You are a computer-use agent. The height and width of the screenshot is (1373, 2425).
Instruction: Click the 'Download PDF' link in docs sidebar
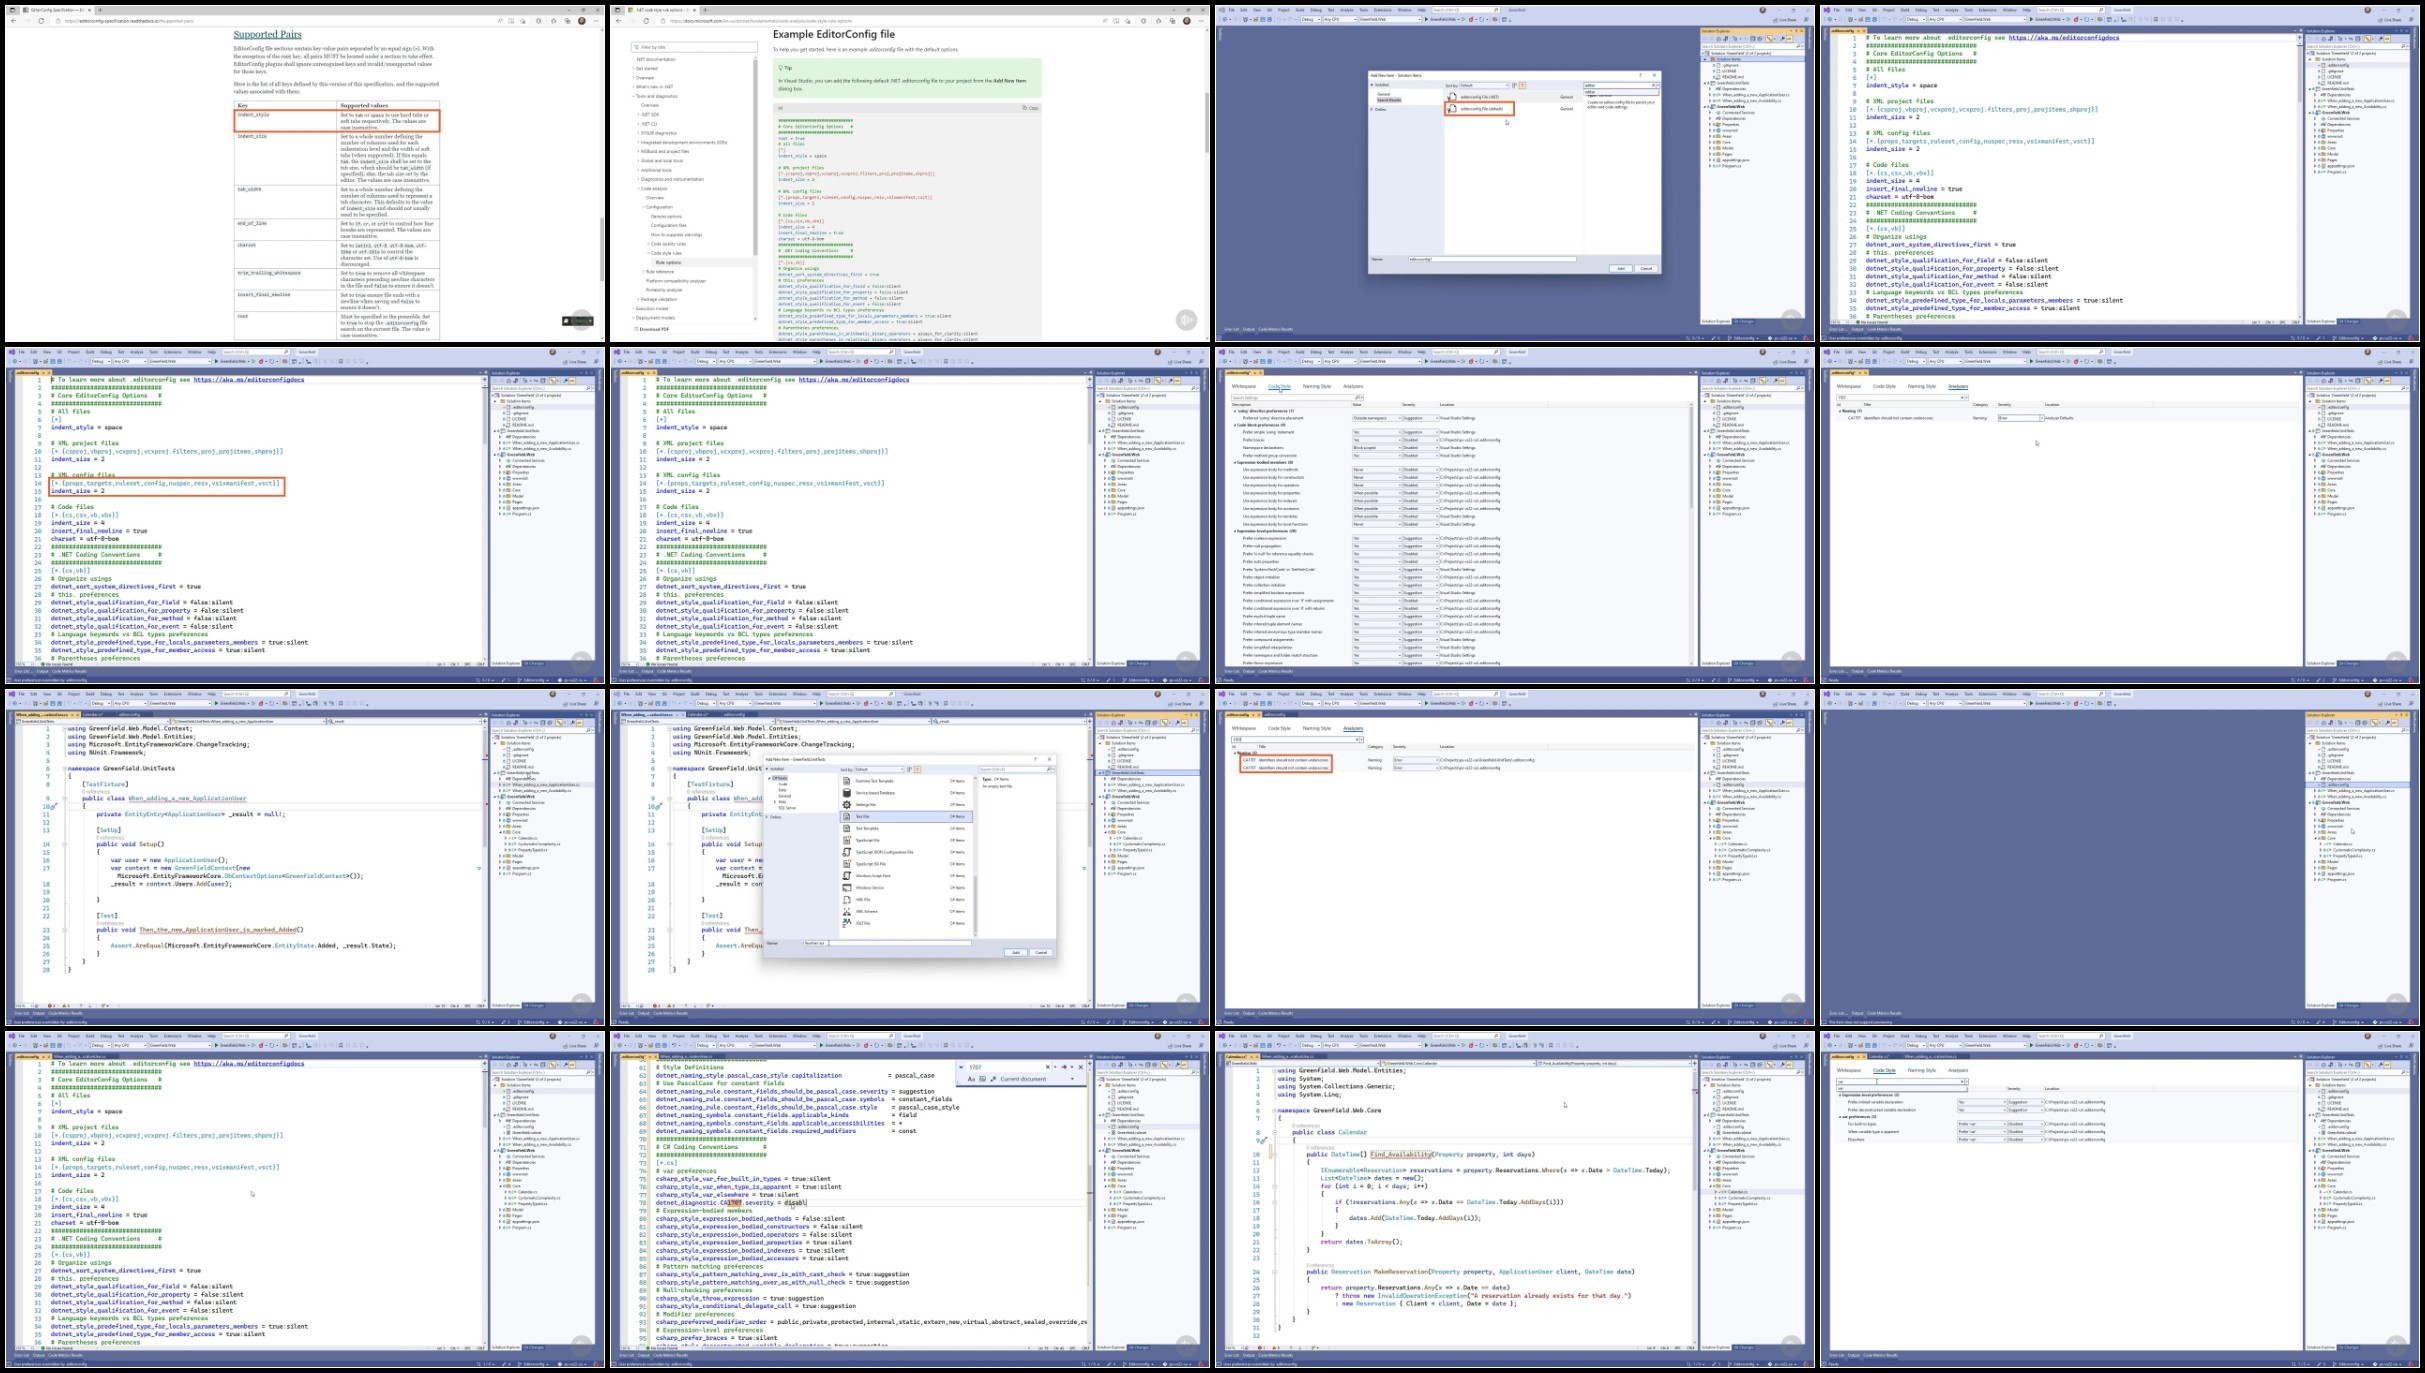653,329
